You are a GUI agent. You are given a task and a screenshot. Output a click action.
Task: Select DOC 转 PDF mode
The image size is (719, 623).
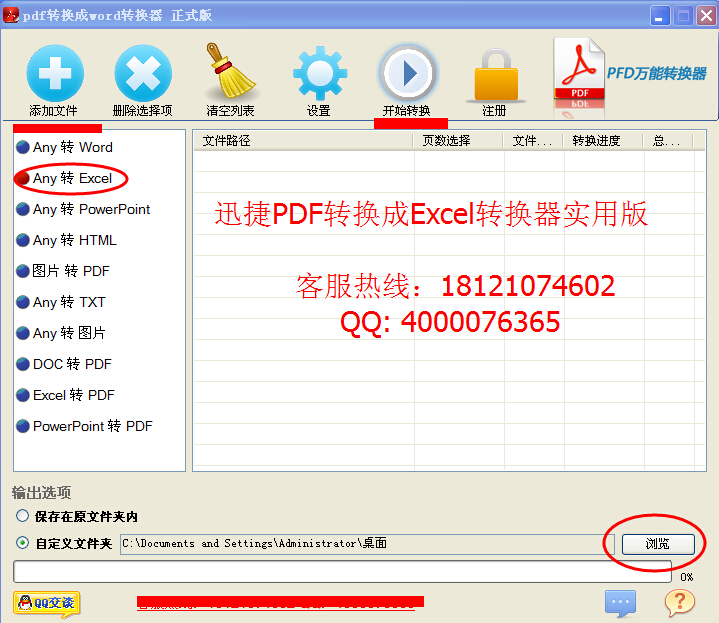click(64, 364)
